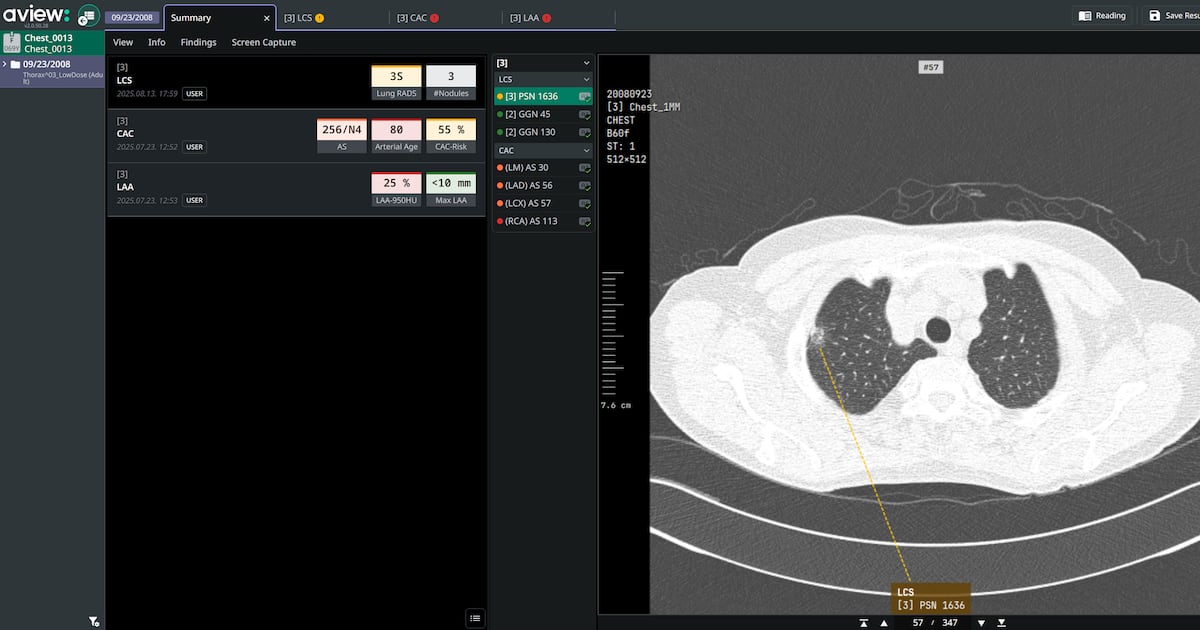This screenshot has width=1200, height=630.
Task: Click the #57 slice label on CT image
Action: 931,67
